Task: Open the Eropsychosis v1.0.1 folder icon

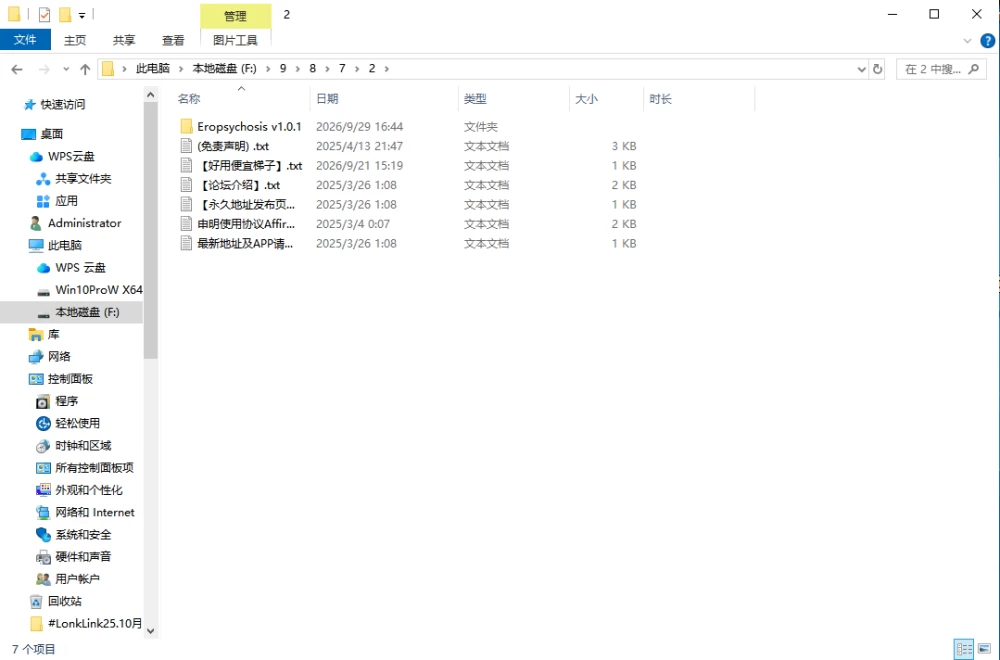Action: [x=186, y=126]
